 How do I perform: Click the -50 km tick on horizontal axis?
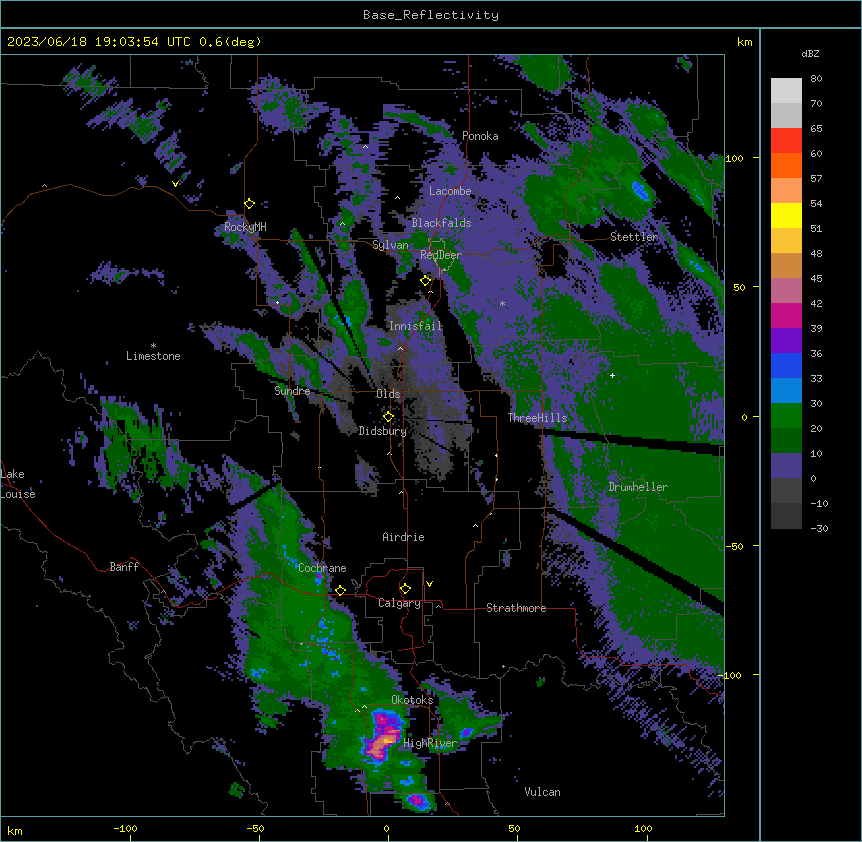coord(255,828)
